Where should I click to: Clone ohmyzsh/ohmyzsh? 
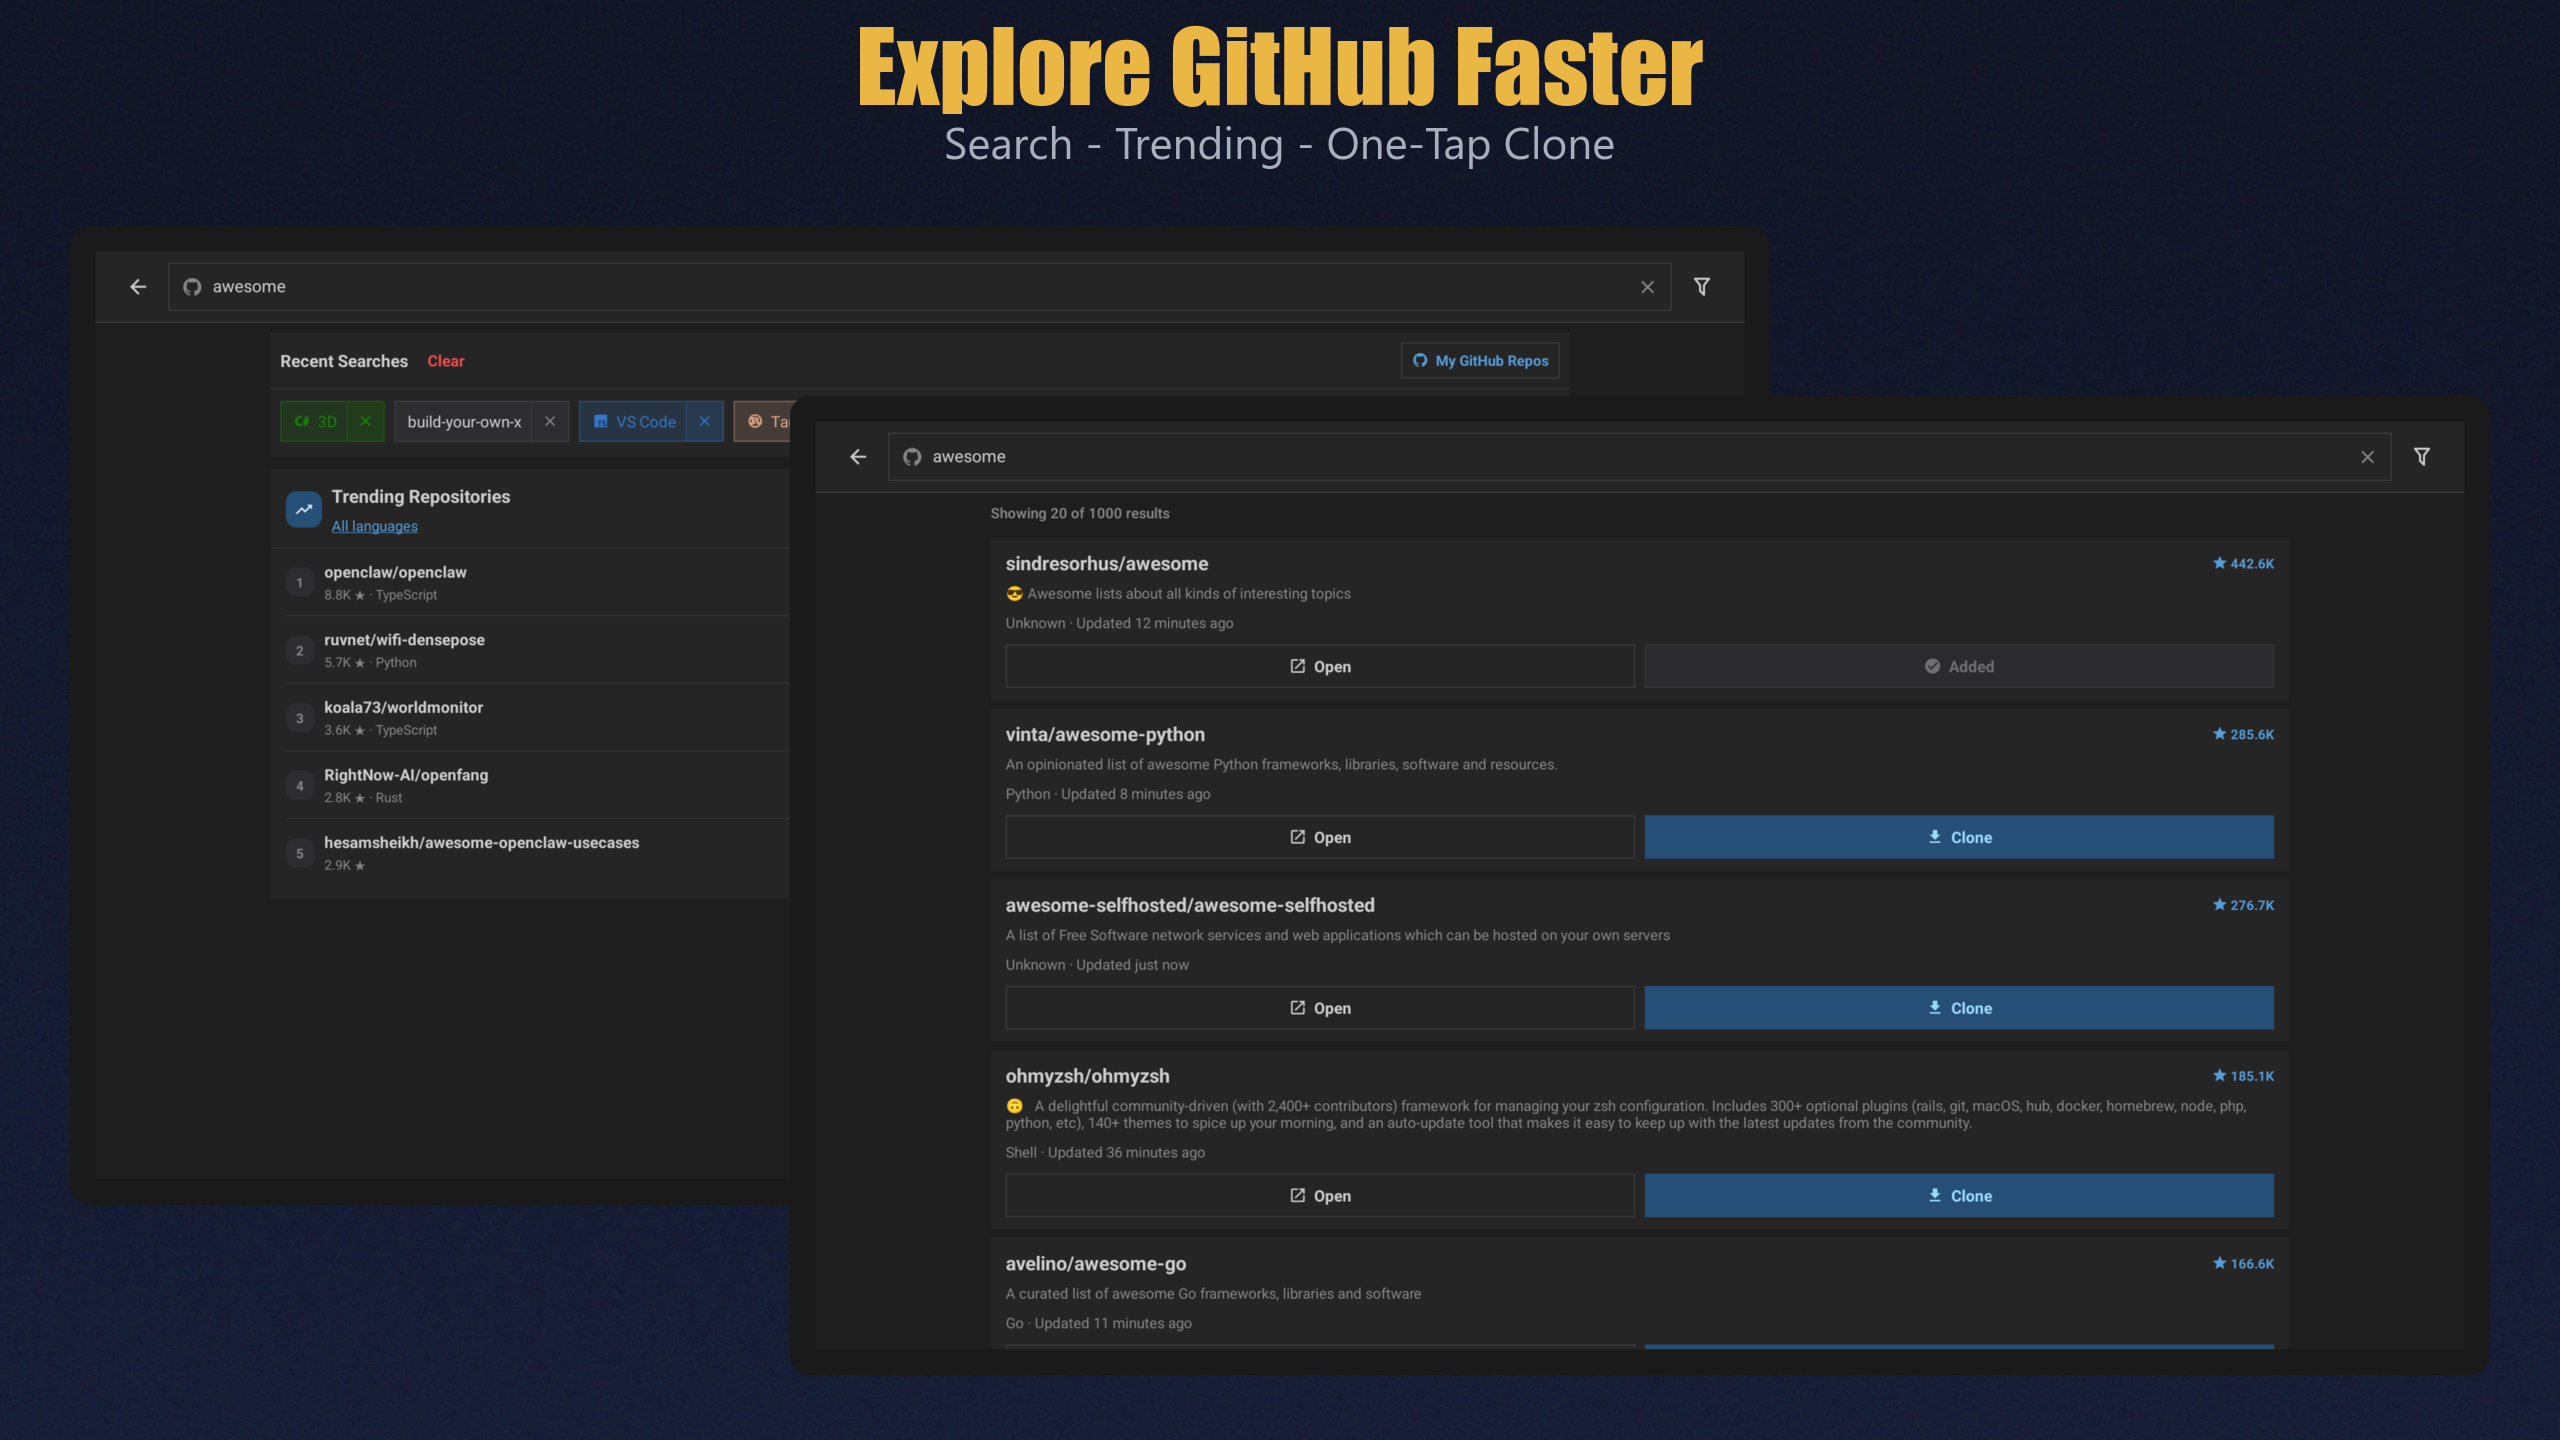pos(1959,1195)
